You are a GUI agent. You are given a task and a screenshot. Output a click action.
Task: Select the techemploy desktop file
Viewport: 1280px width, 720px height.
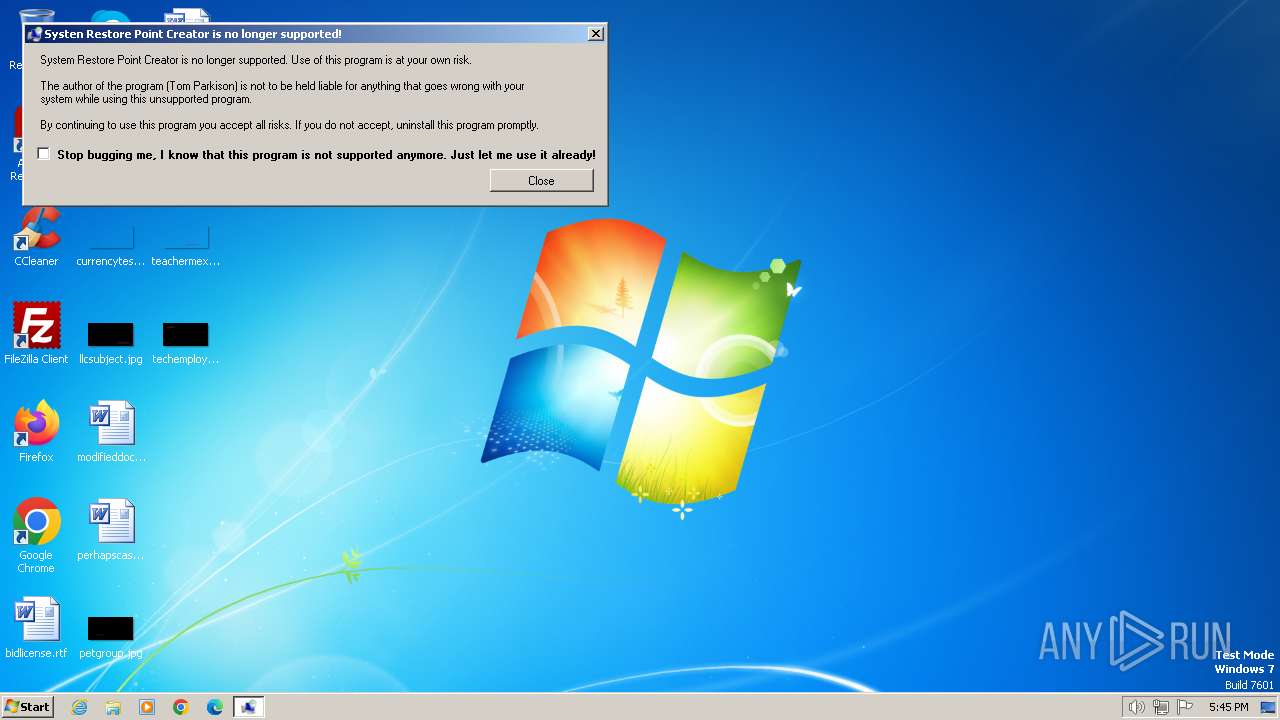tap(186, 343)
